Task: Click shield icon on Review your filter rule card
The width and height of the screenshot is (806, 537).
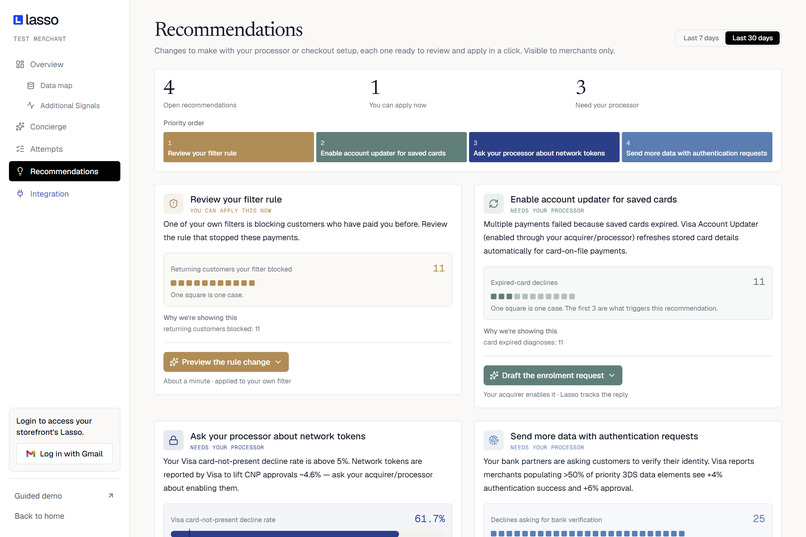Action: coord(173,204)
